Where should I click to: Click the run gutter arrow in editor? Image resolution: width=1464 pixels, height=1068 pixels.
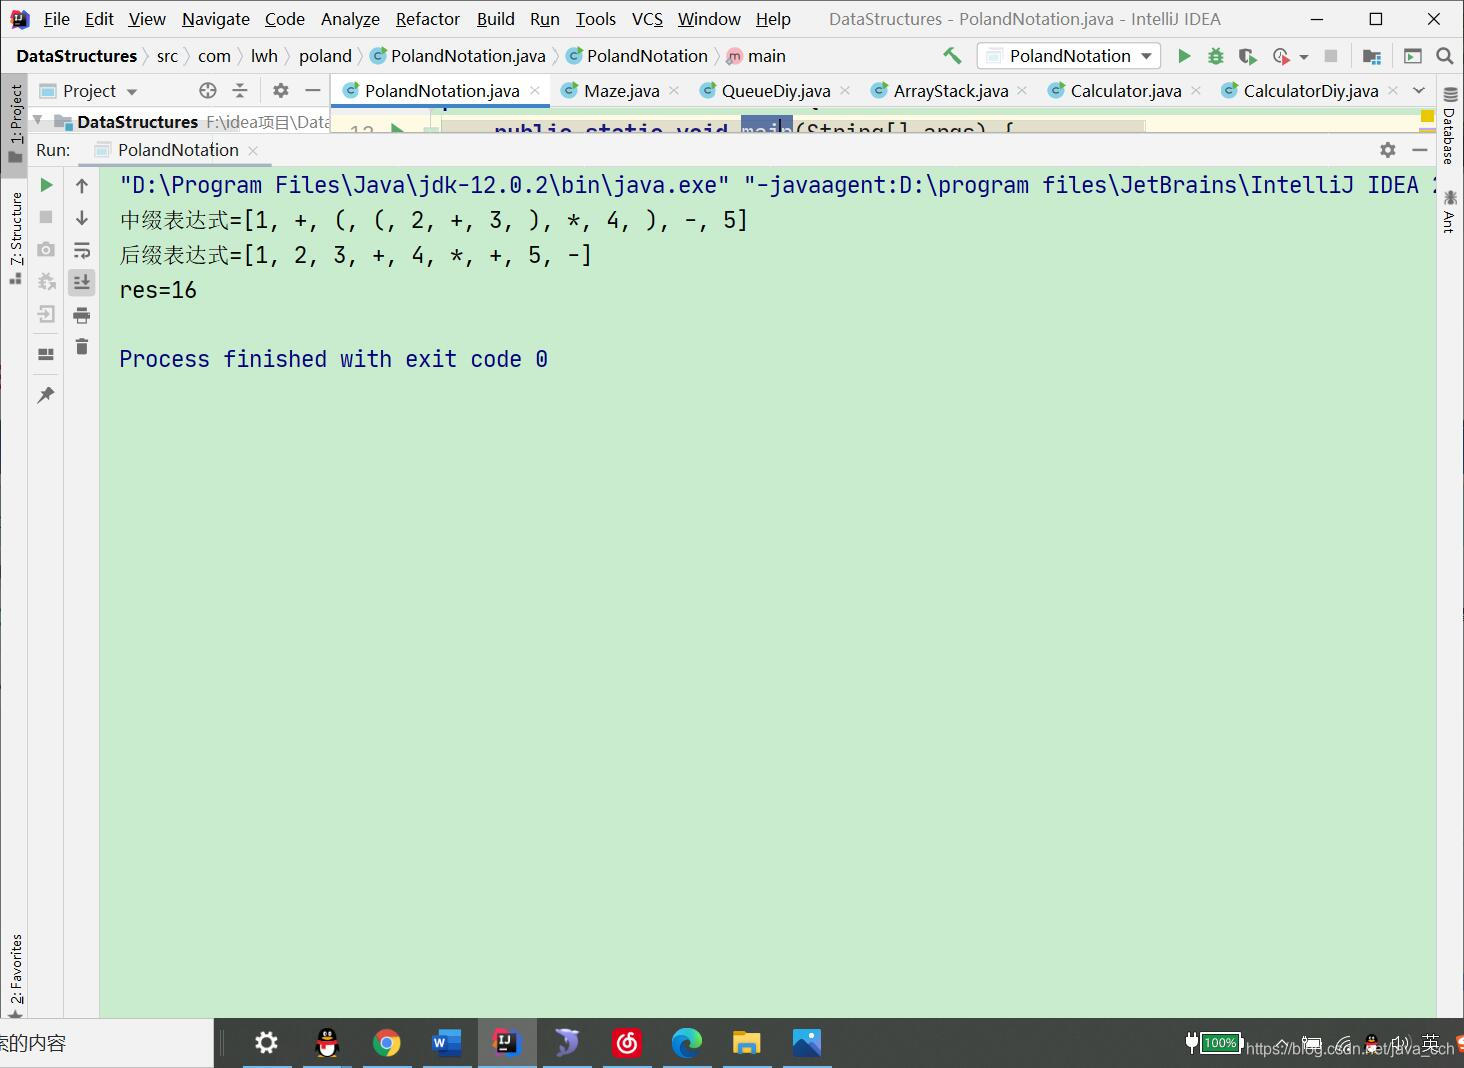click(x=397, y=128)
